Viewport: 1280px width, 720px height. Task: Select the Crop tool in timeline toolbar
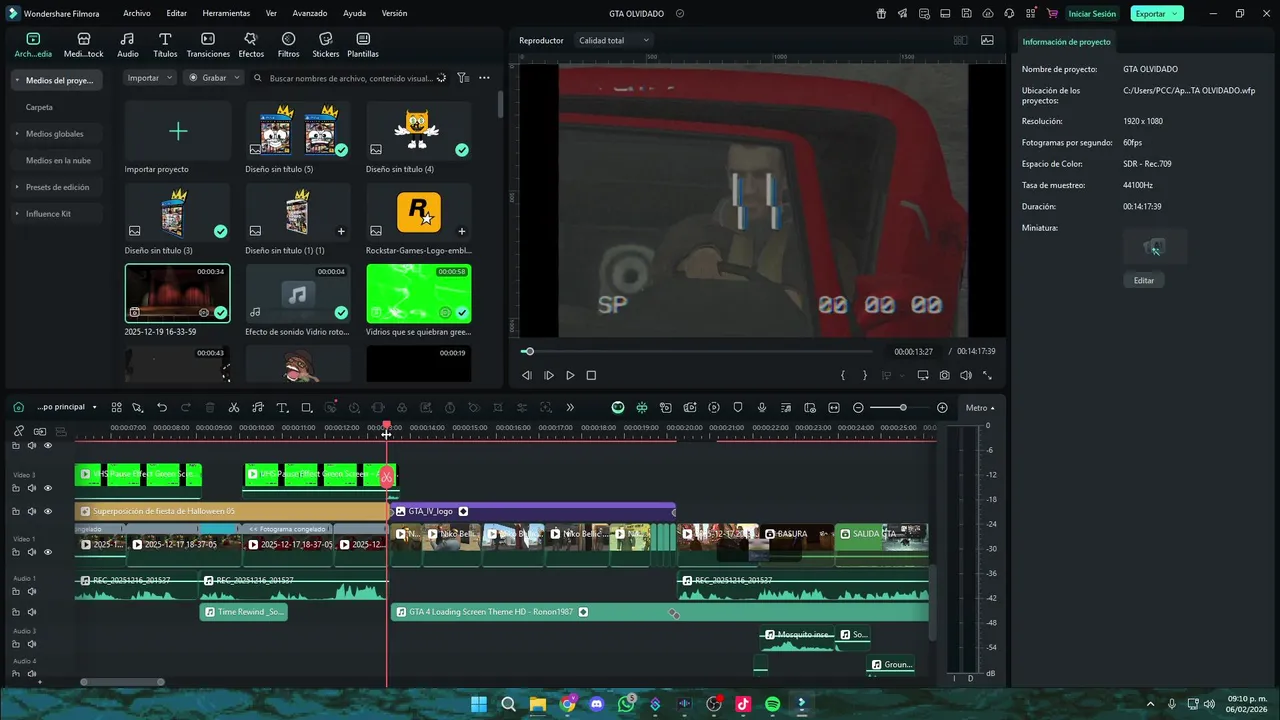click(x=306, y=408)
